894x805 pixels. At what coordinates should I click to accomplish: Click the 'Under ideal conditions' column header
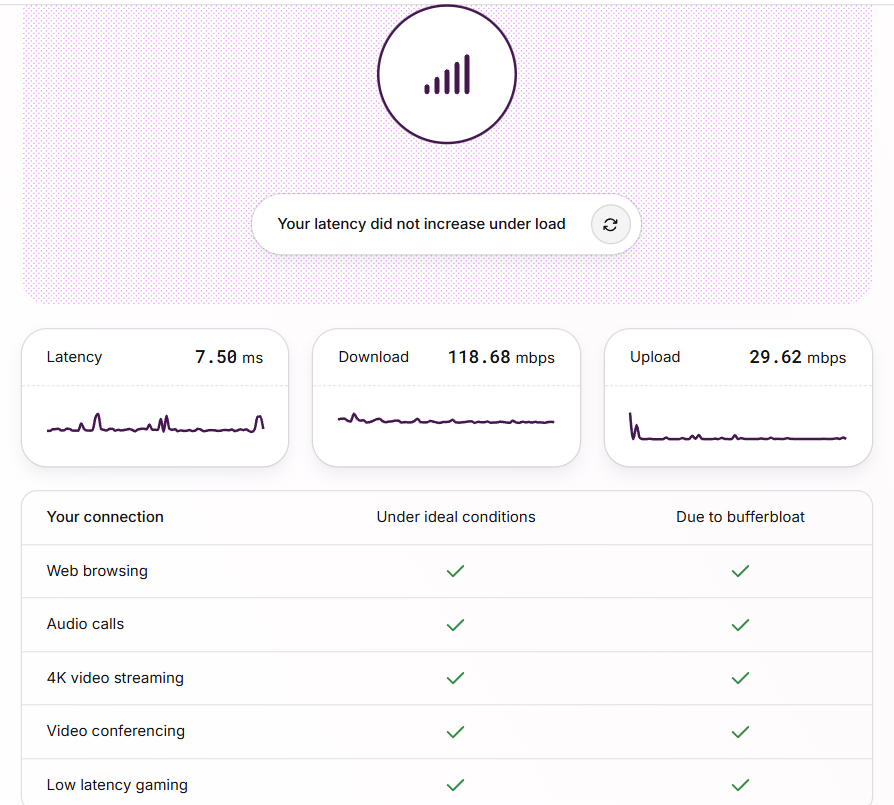click(x=456, y=517)
